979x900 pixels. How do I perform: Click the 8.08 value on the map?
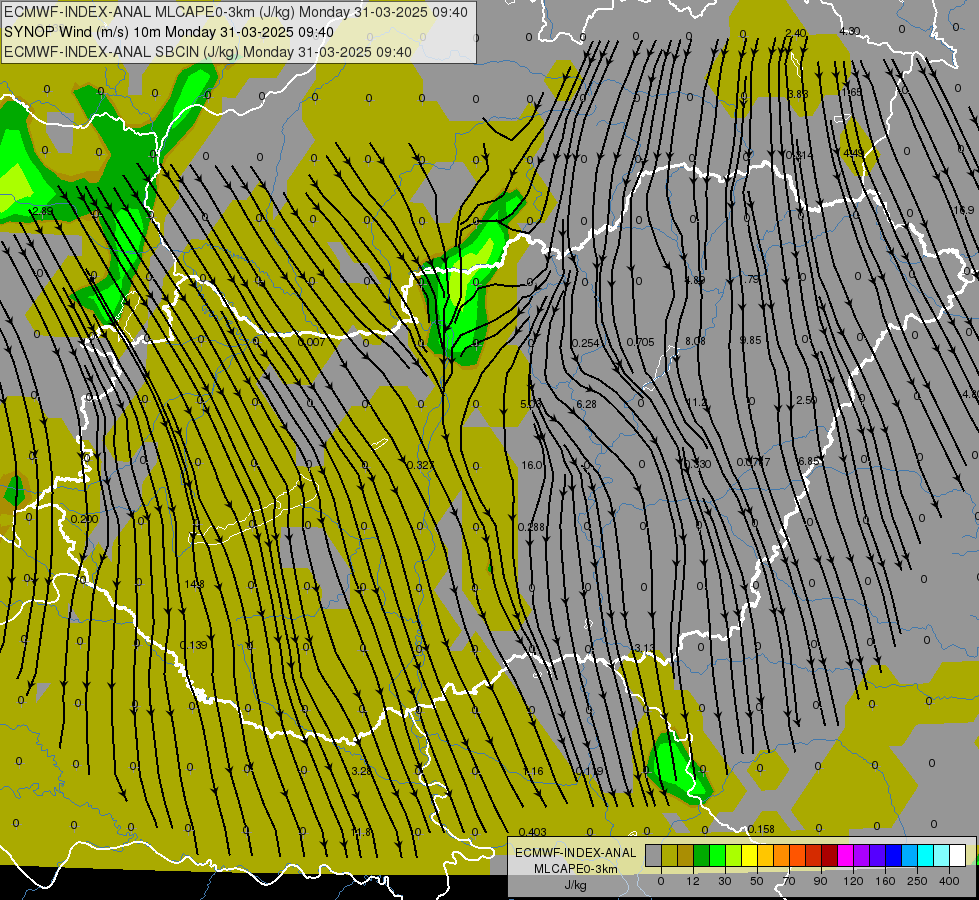point(695,341)
